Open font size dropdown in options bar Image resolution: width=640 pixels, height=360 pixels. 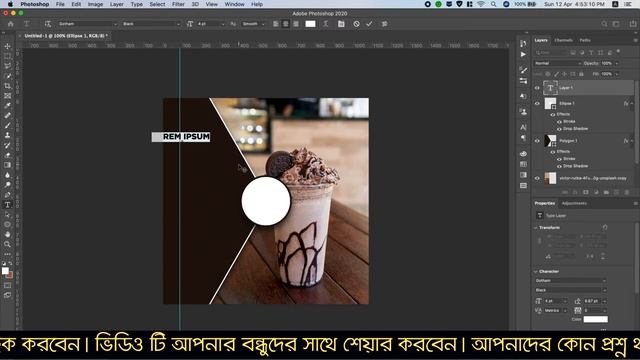222,24
